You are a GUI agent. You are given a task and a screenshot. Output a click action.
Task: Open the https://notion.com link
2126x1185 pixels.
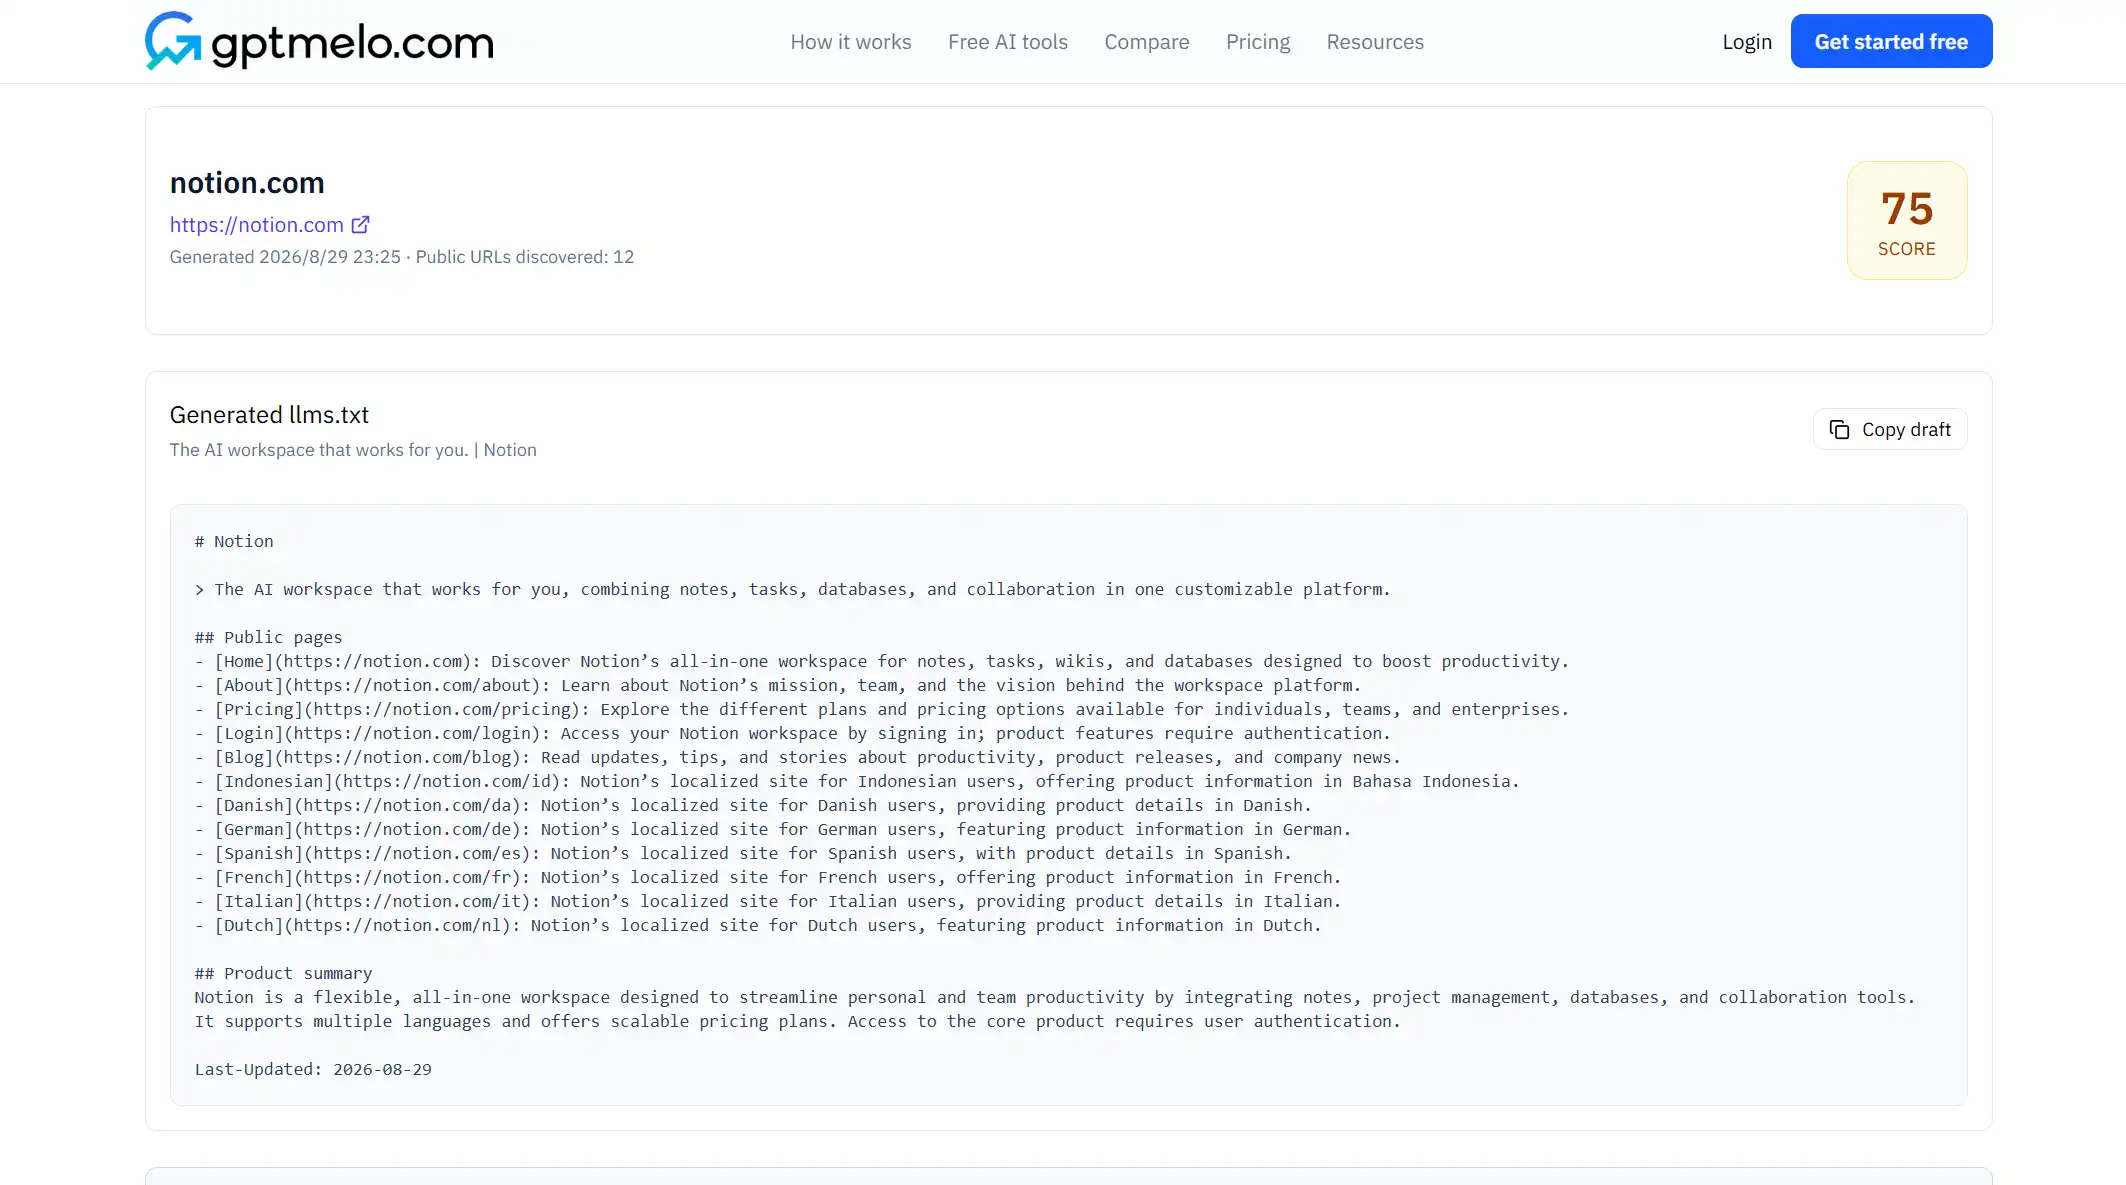[257, 225]
